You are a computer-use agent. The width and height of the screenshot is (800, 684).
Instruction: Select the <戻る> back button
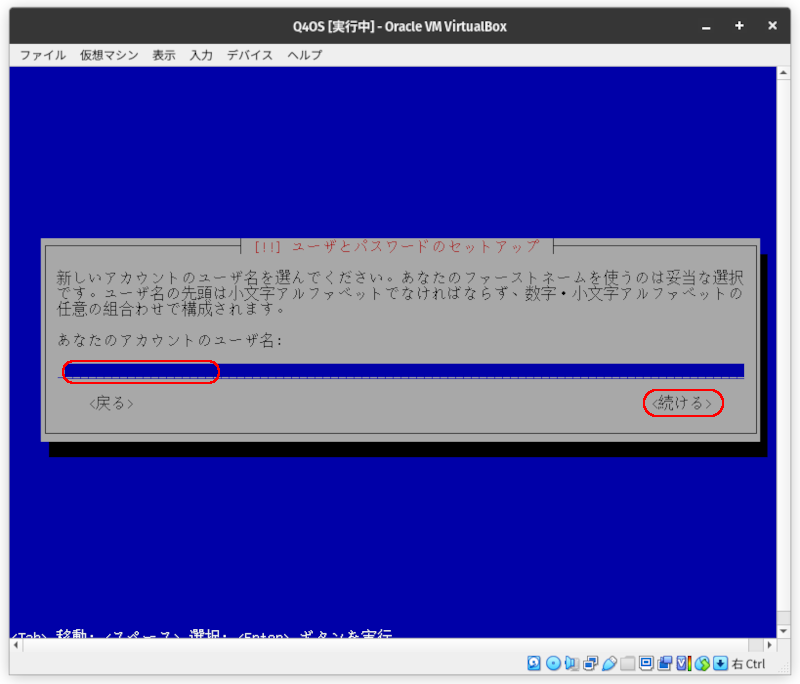coord(111,403)
